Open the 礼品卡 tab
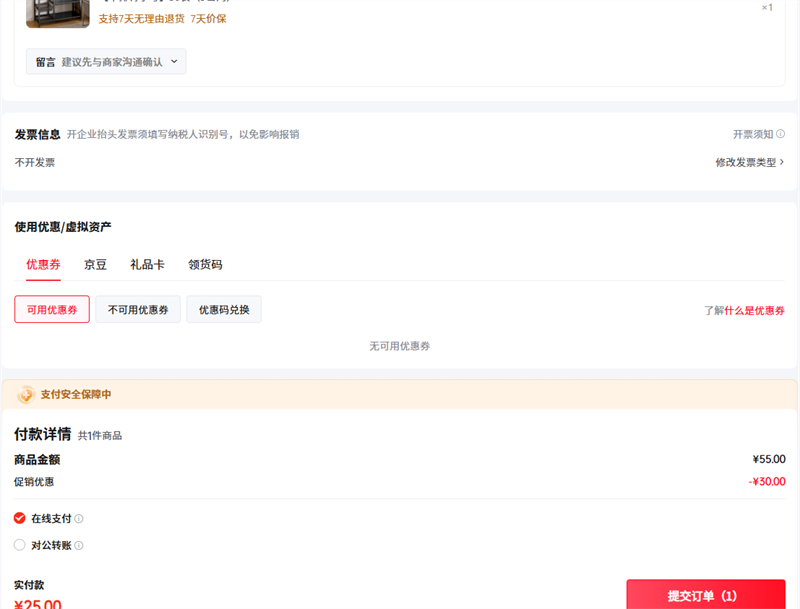 147,265
